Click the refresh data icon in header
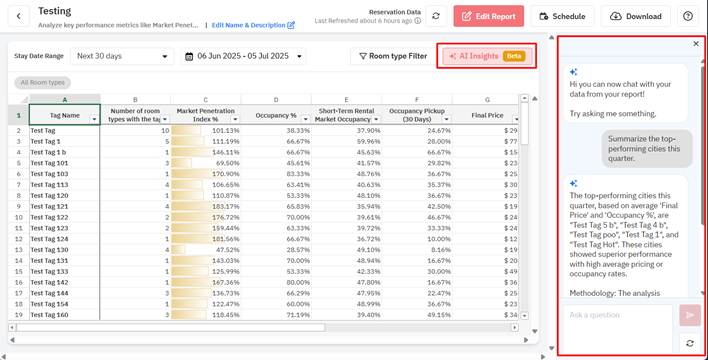The image size is (708, 360). click(436, 16)
